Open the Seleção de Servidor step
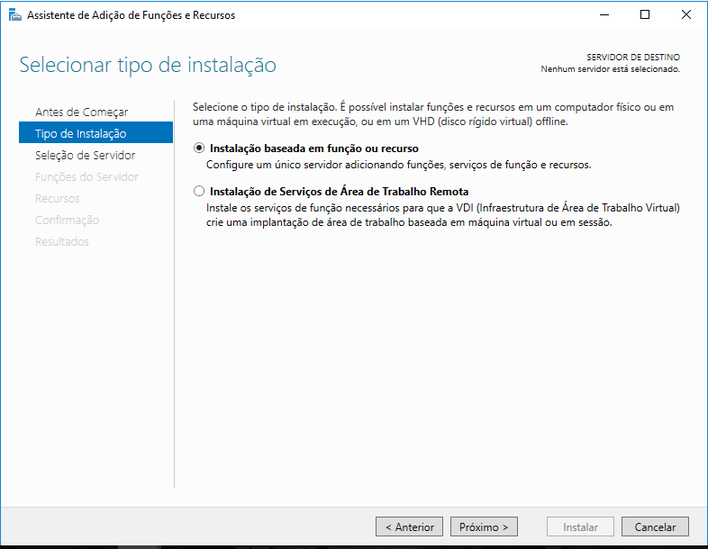Image resolution: width=708 pixels, height=549 pixels. 85,155
